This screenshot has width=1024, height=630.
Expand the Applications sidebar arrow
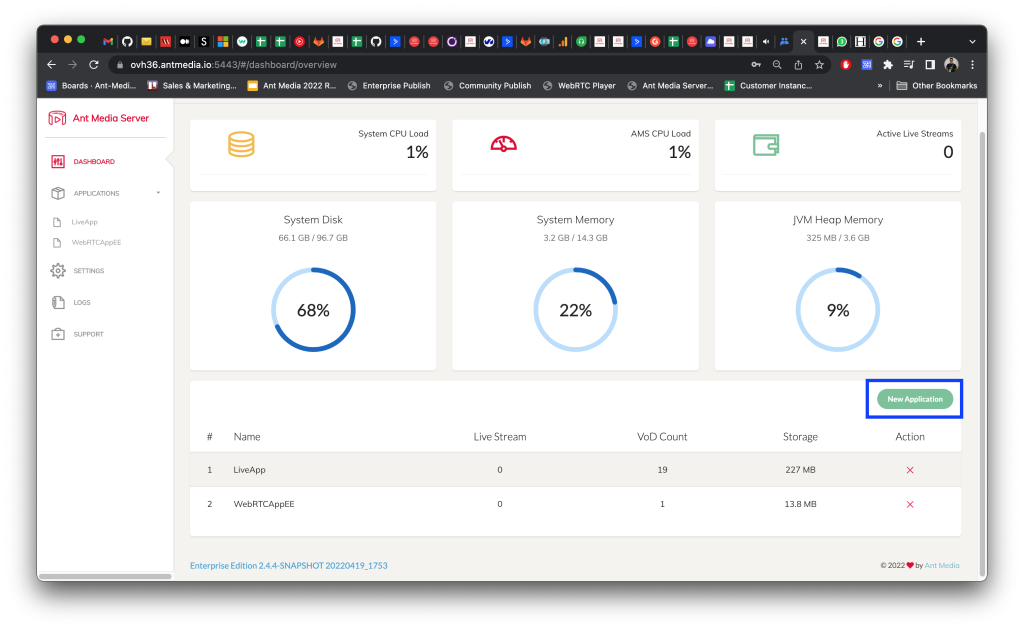[158, 193]
